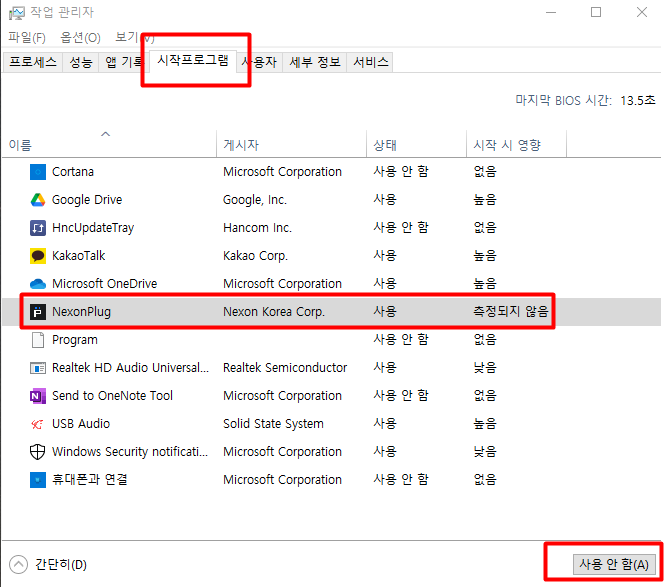Click the NexonPlug icon

coord(38,311)
